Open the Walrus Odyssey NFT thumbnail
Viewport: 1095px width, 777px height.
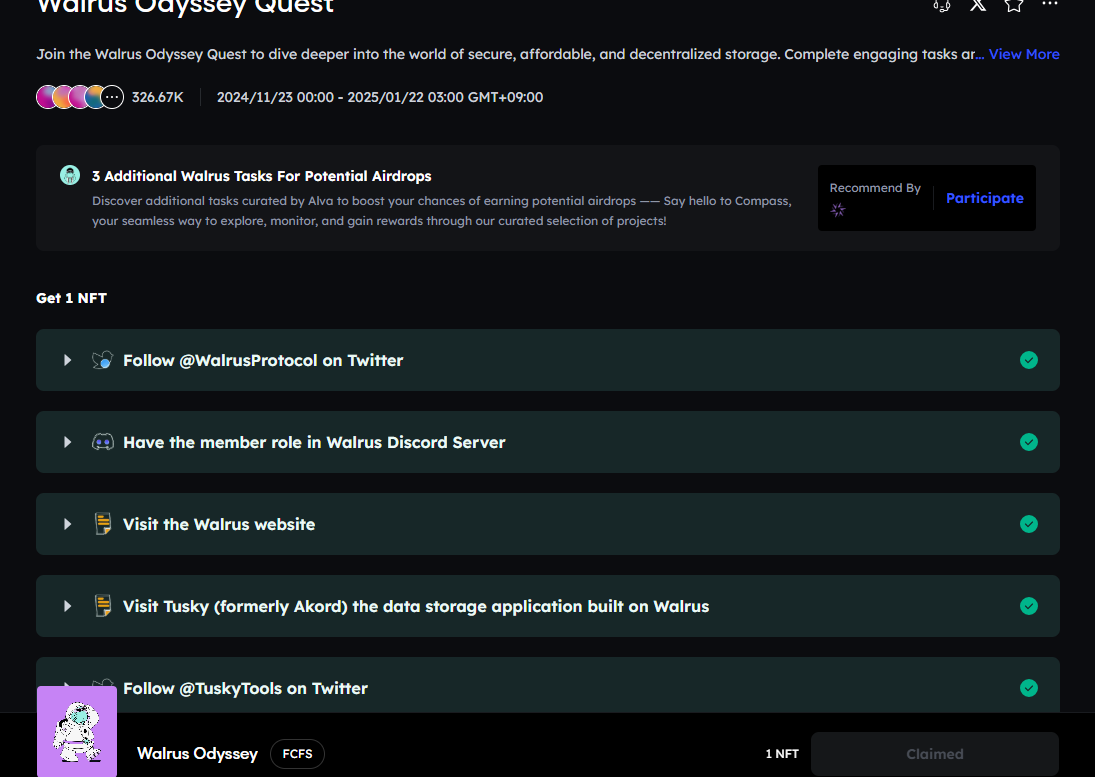point(77,732)
